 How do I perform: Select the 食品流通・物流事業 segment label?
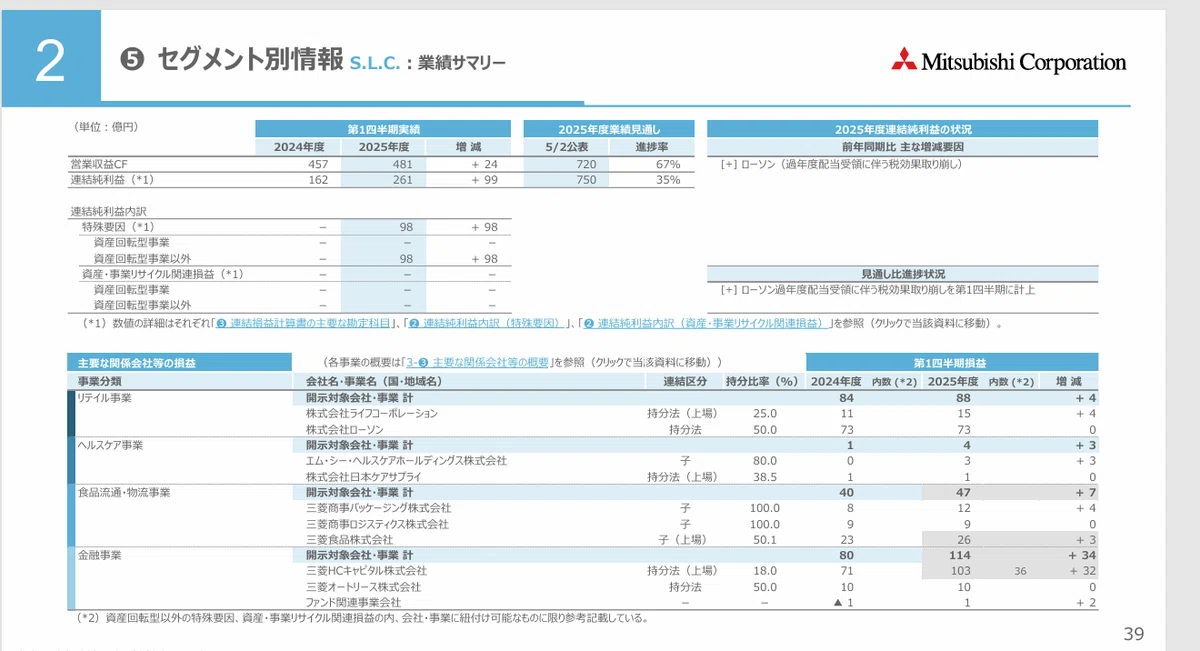[x=124, y=492]
